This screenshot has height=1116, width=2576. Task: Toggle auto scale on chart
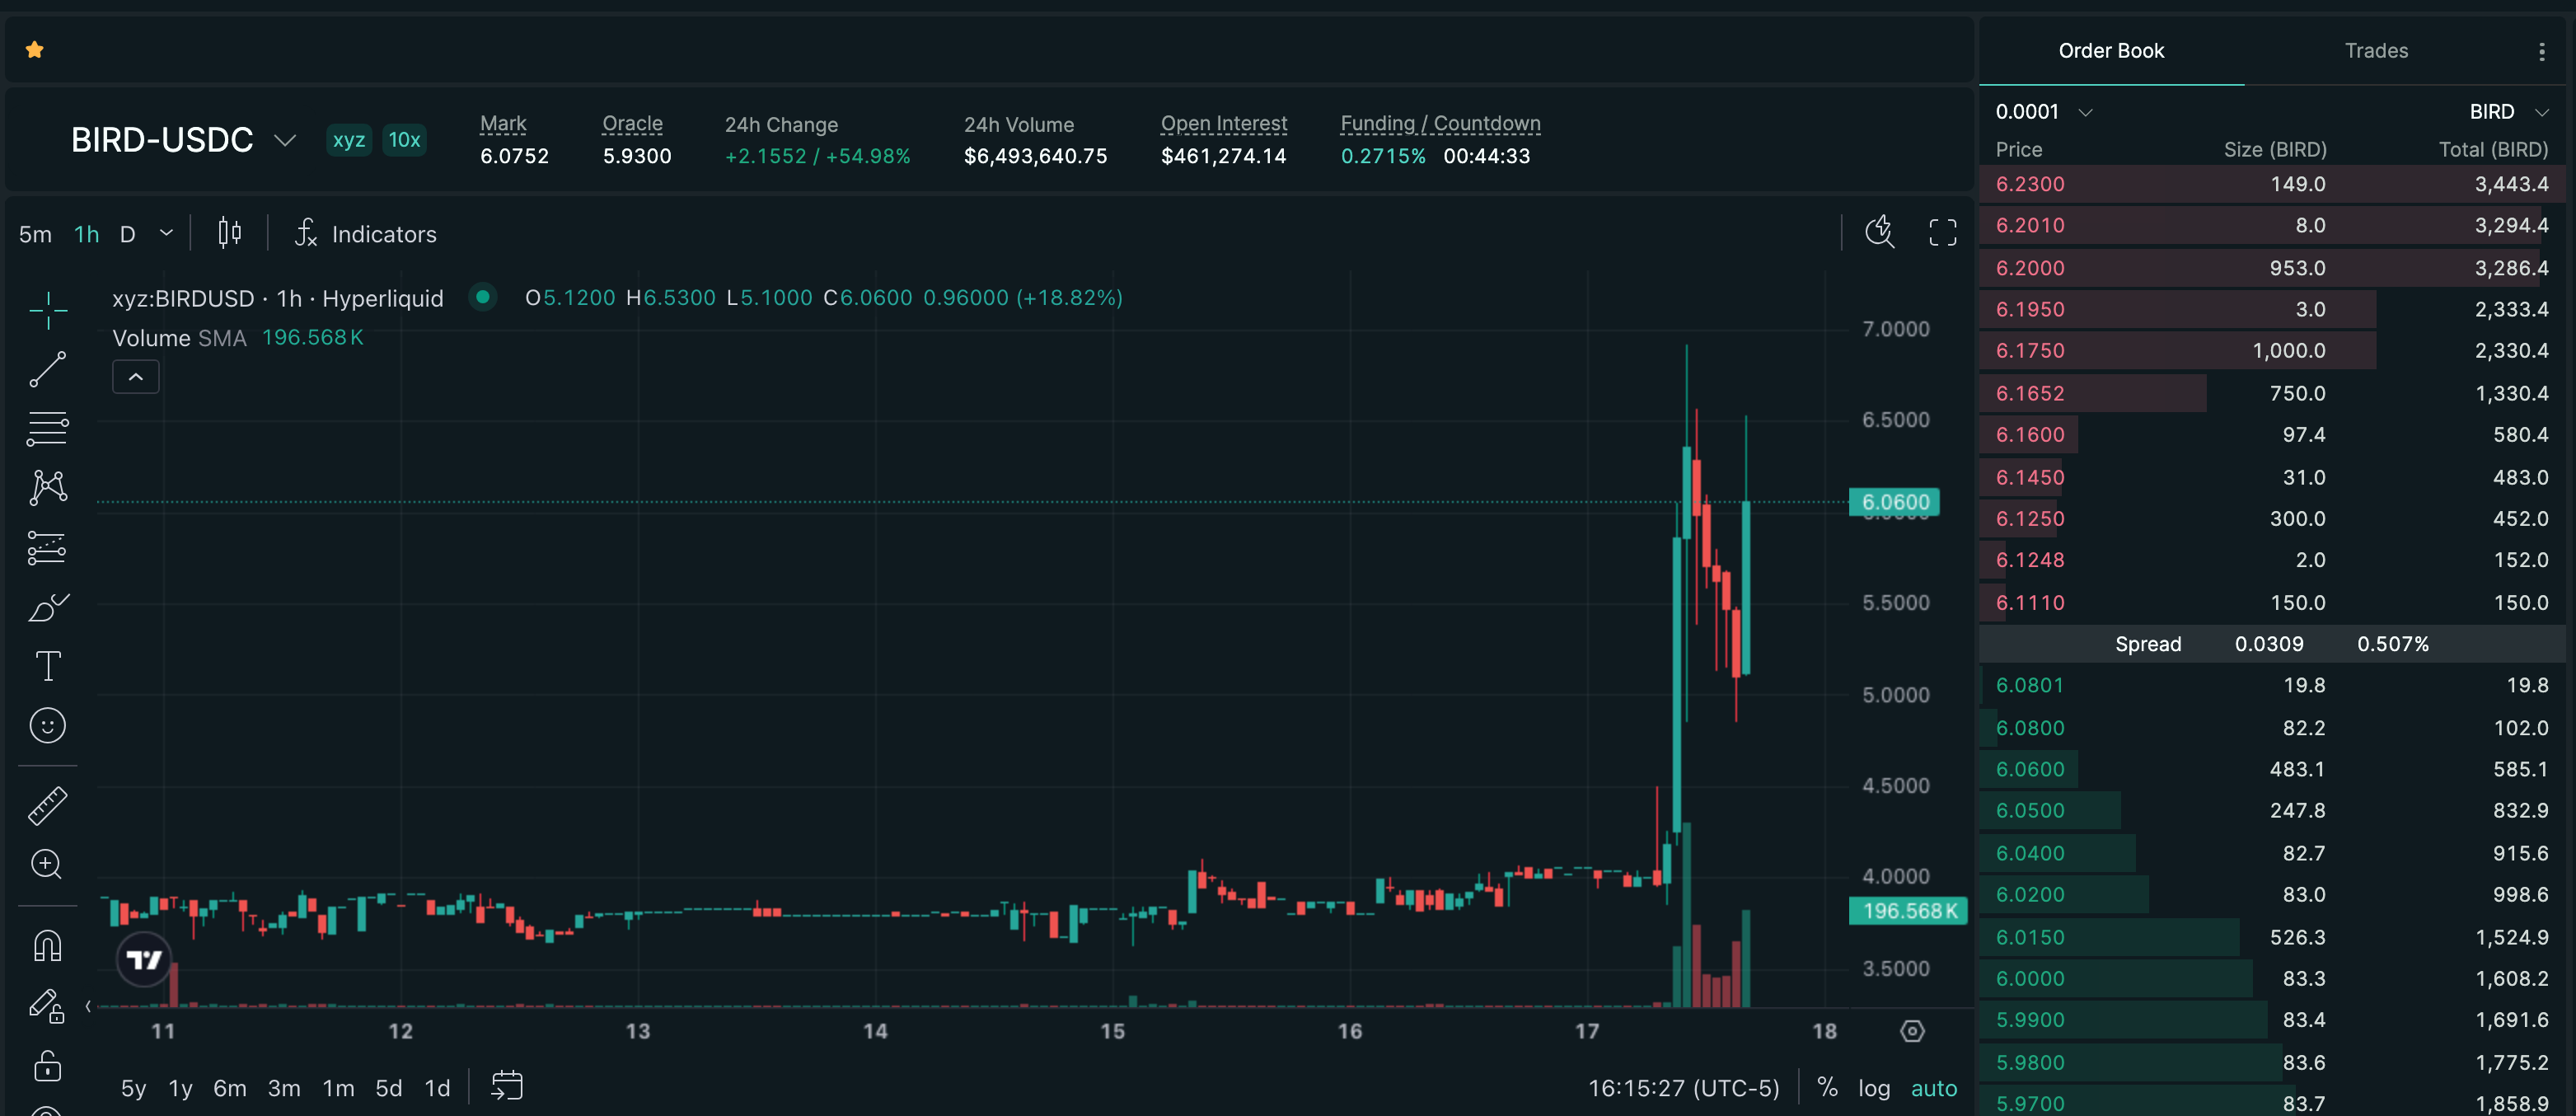1933,1088
